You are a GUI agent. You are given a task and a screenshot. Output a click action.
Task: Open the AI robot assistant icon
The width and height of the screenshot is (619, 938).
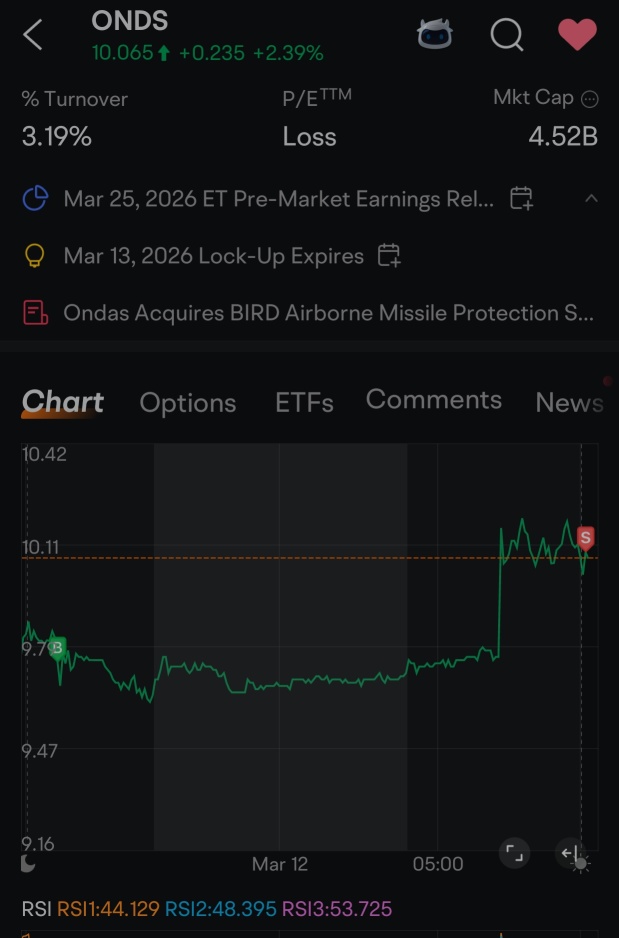click(435, 34)
